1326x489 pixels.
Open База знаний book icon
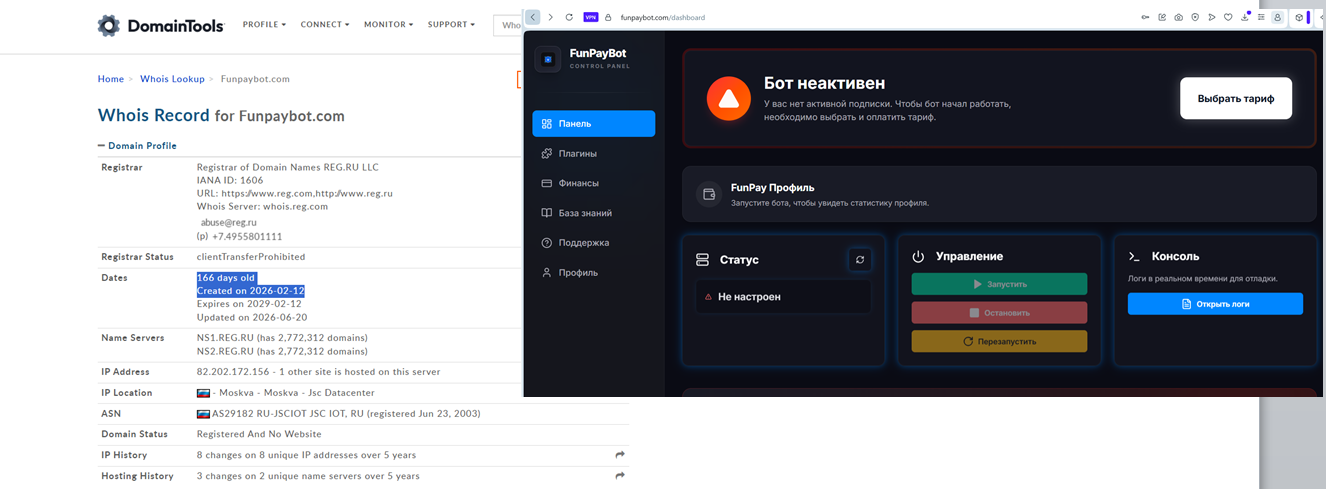click(x=546, y=213)
